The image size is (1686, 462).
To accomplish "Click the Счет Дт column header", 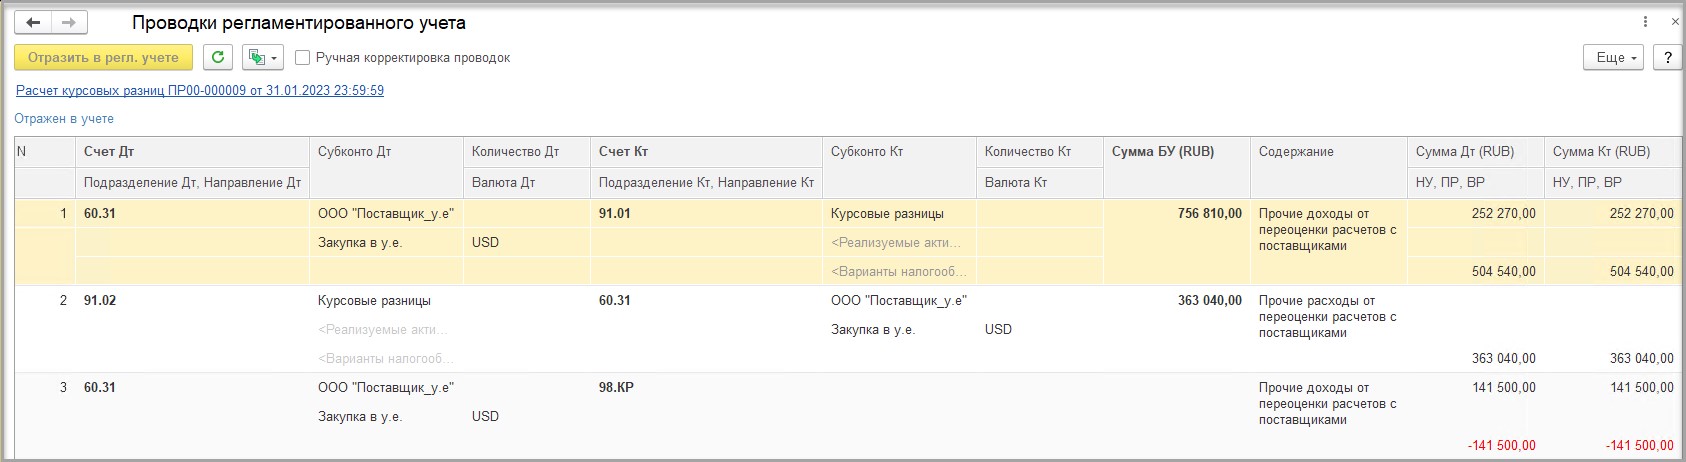I will [x=109, y=152].
